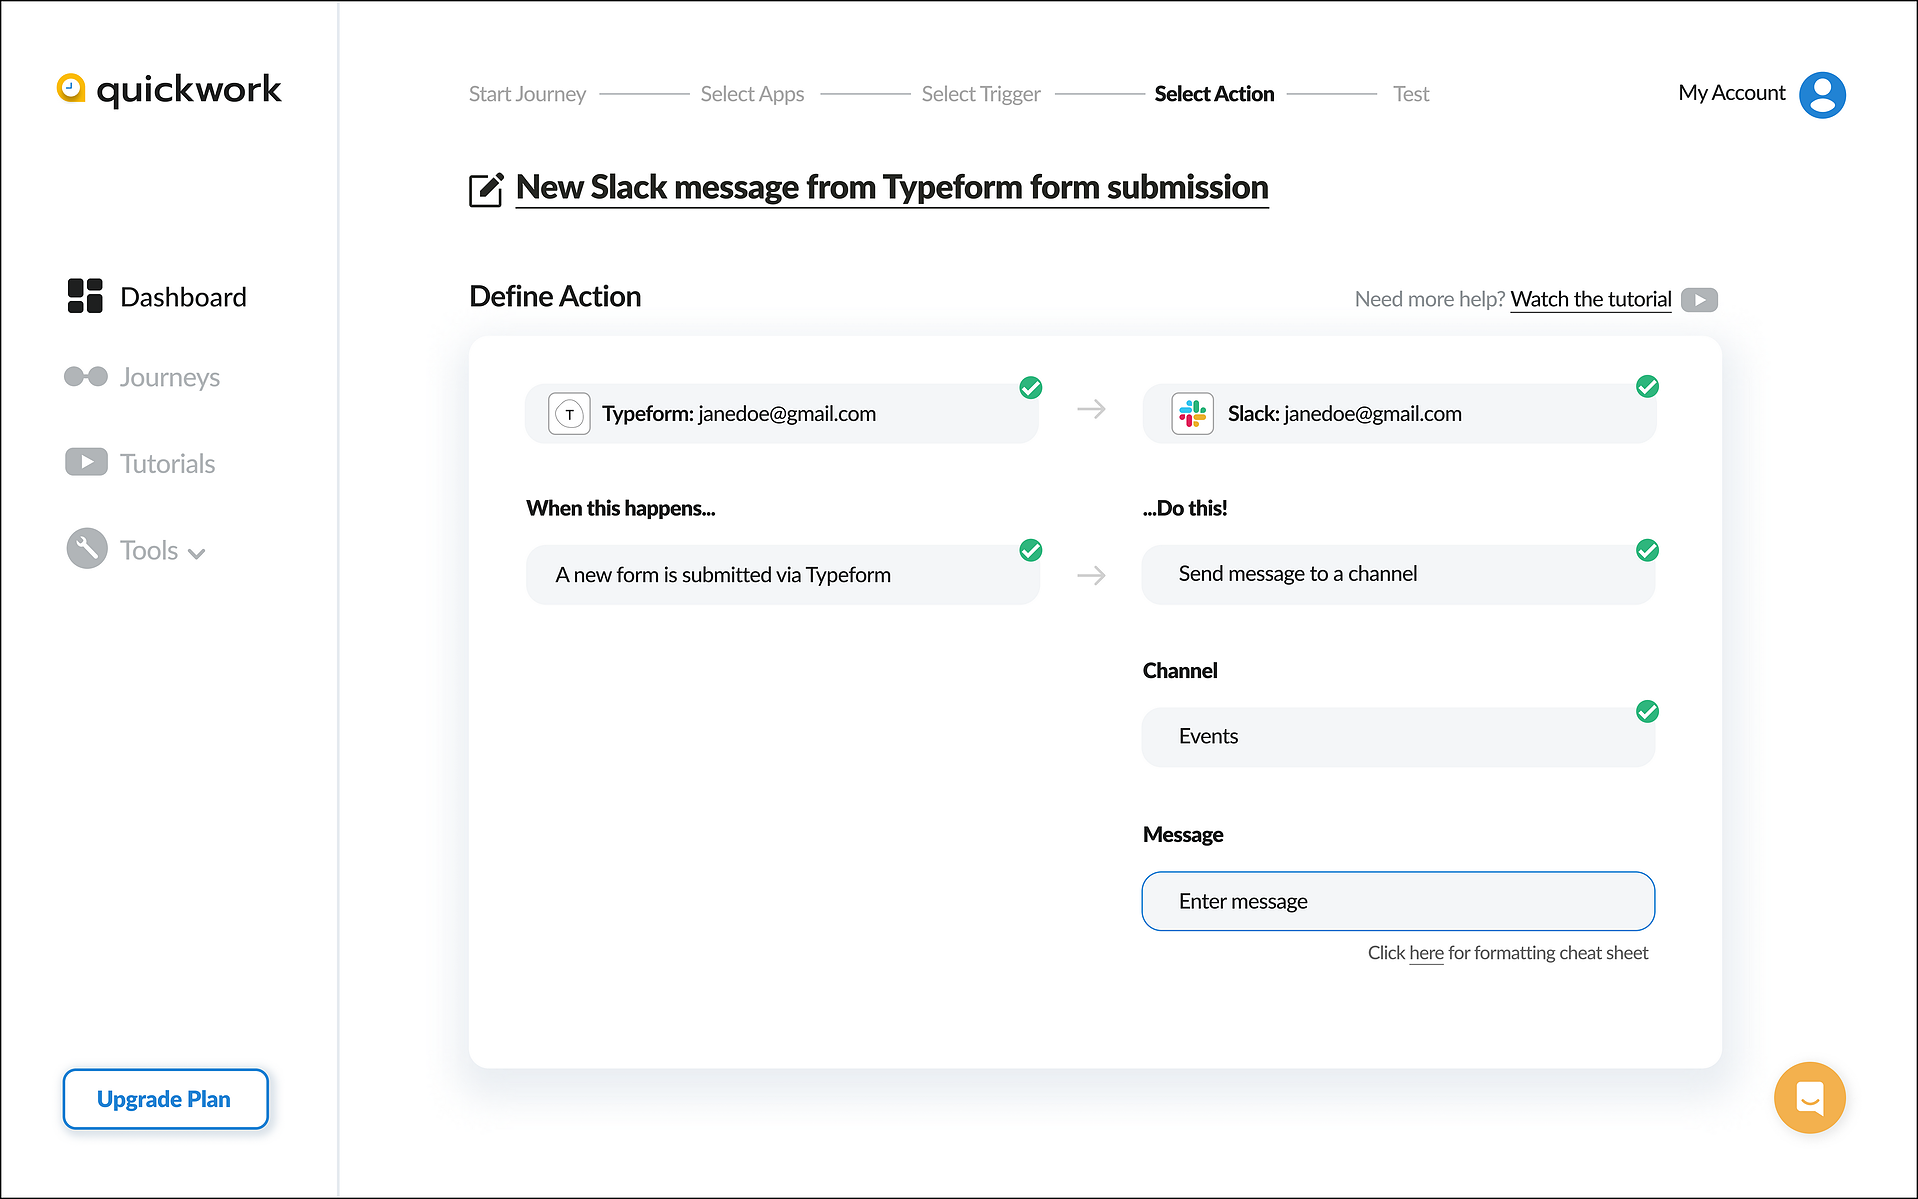
Task: Click here link for formatting cheat sheet
Action: (1426, 953)
